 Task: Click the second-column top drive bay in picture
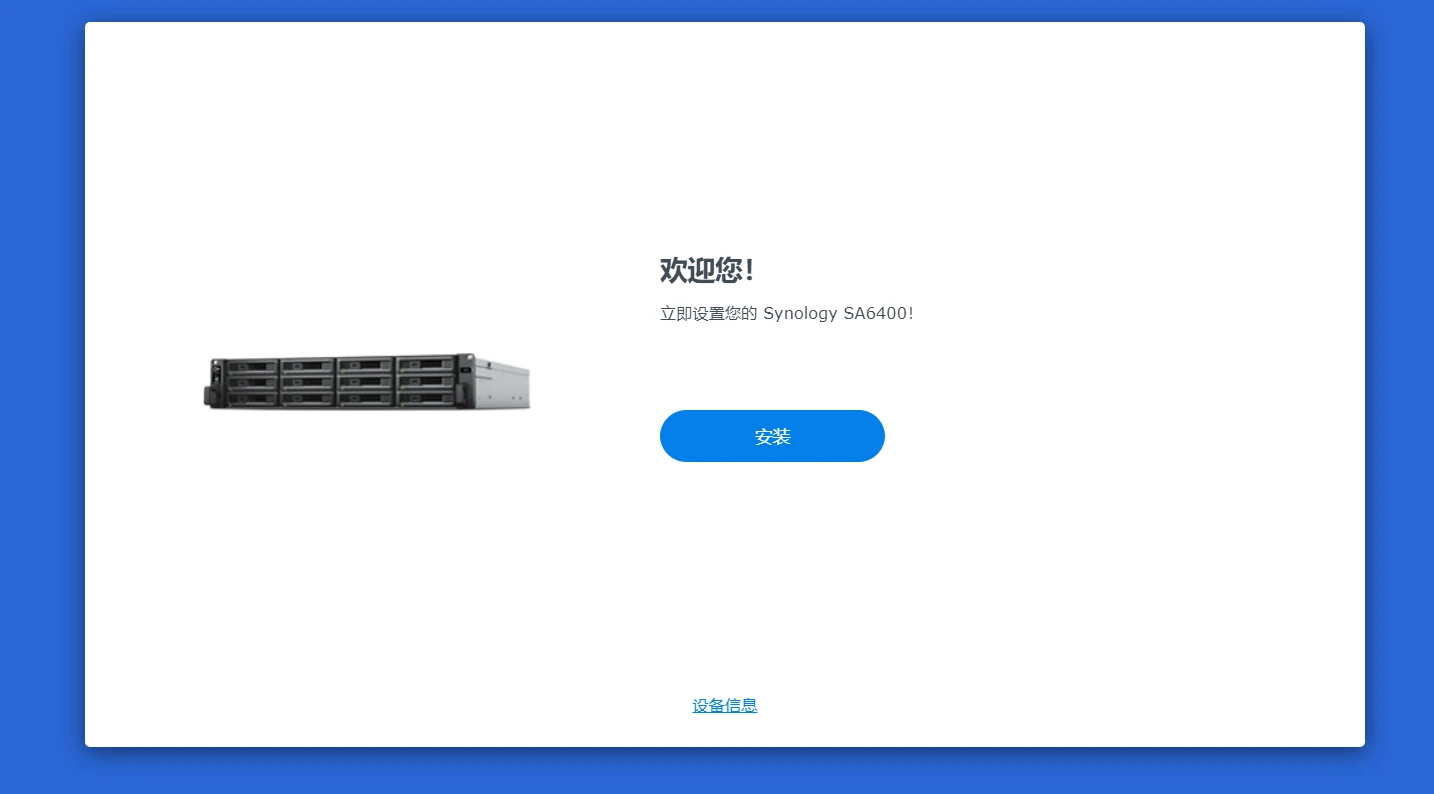307,365
